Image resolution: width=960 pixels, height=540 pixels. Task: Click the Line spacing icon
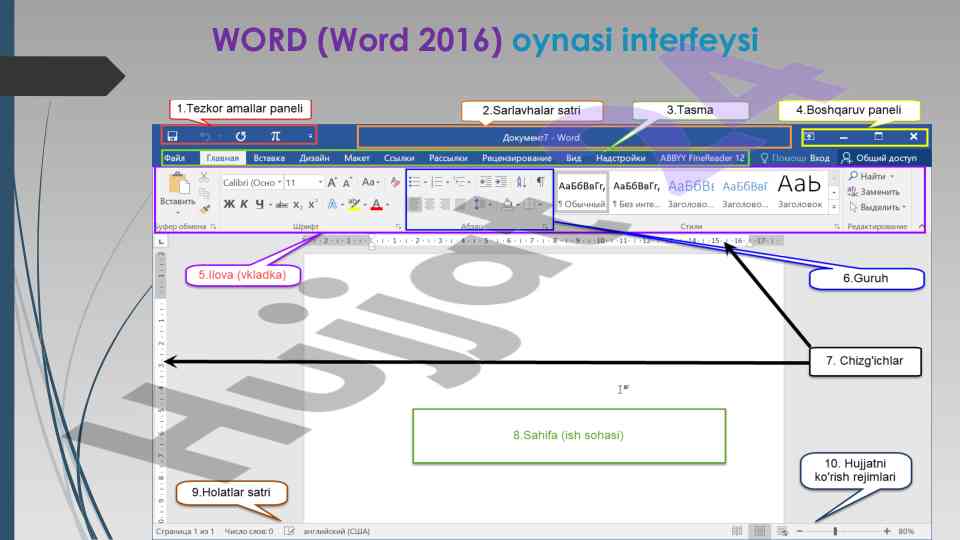coord(478,204)
